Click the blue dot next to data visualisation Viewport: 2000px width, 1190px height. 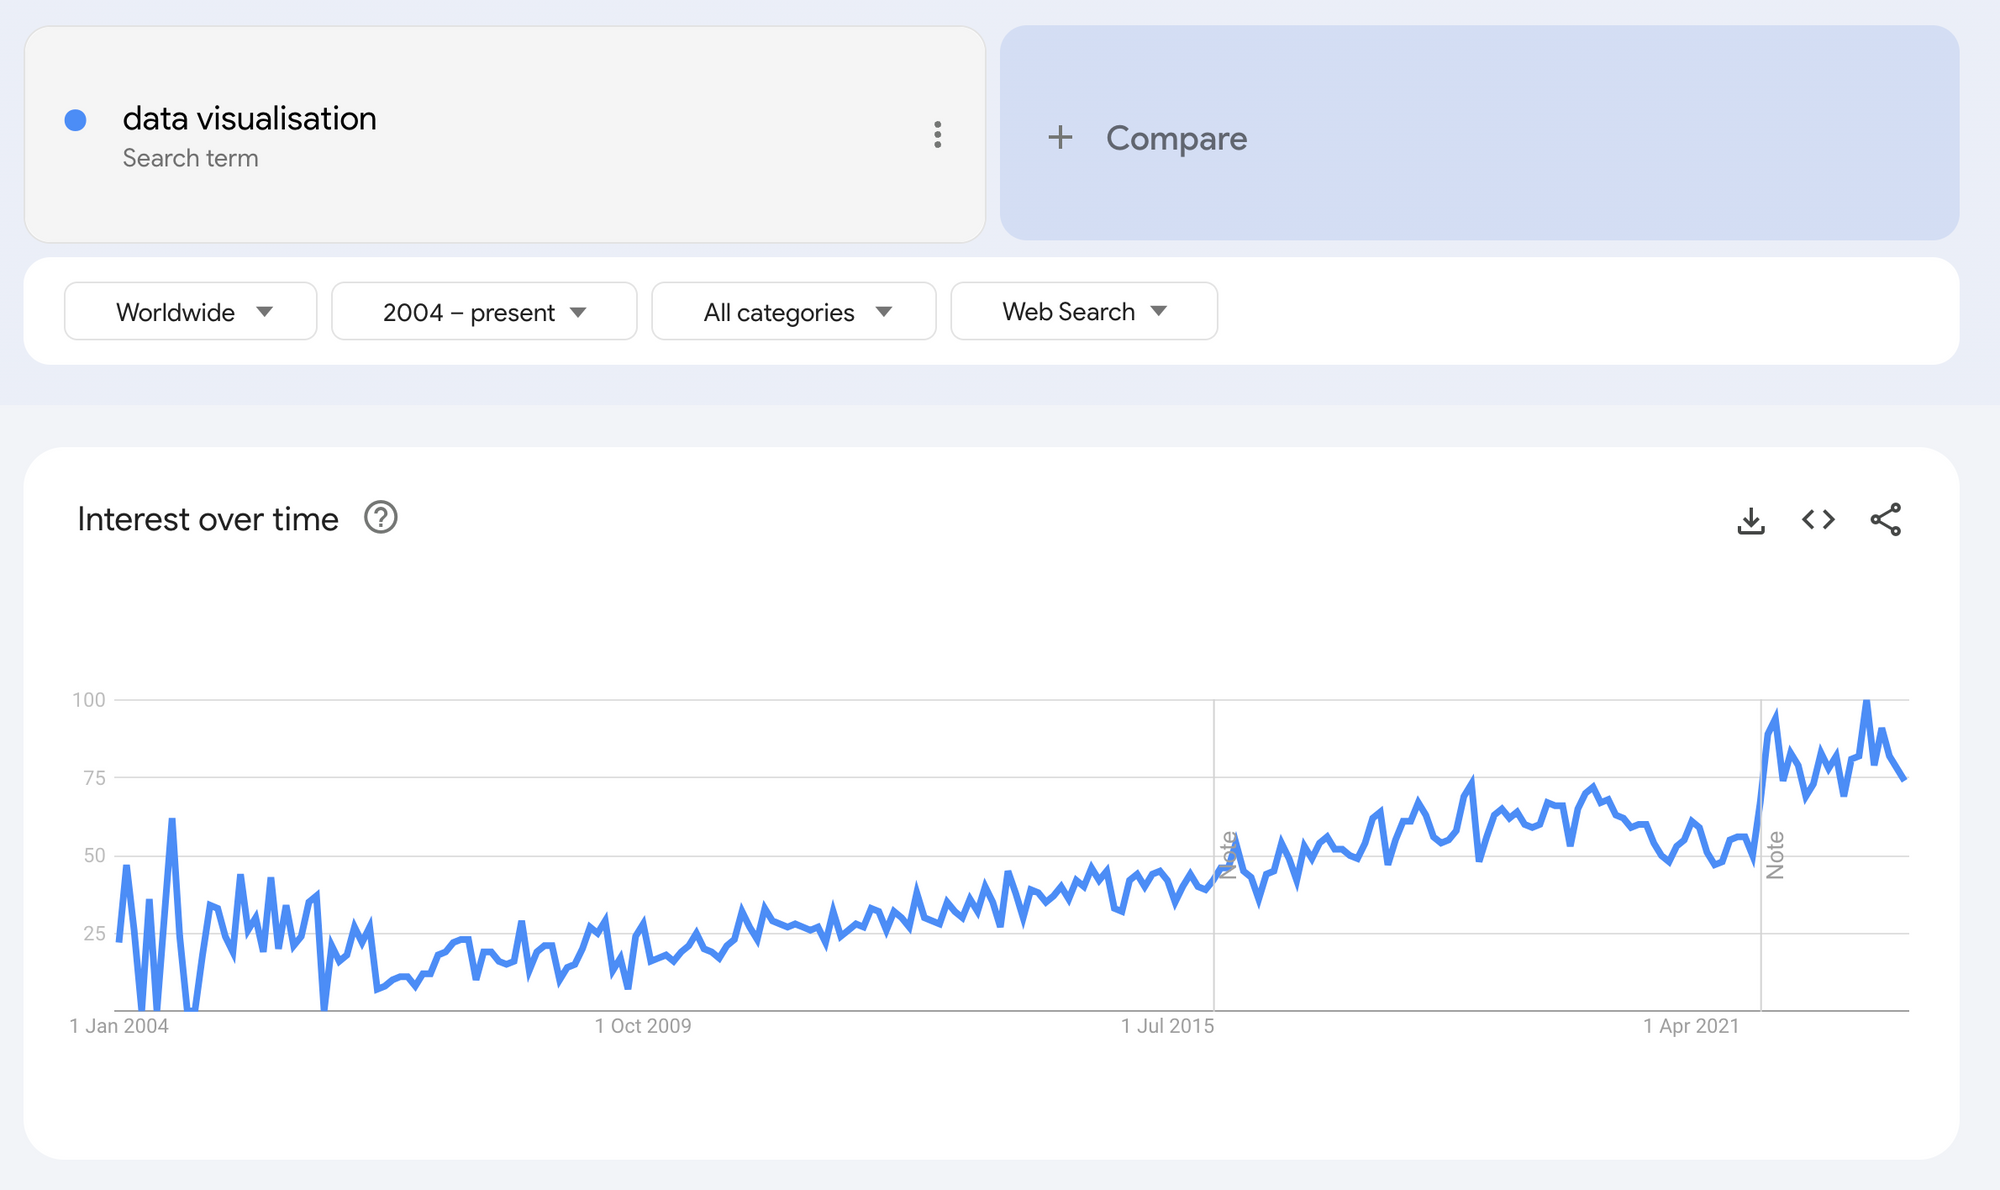75,120
